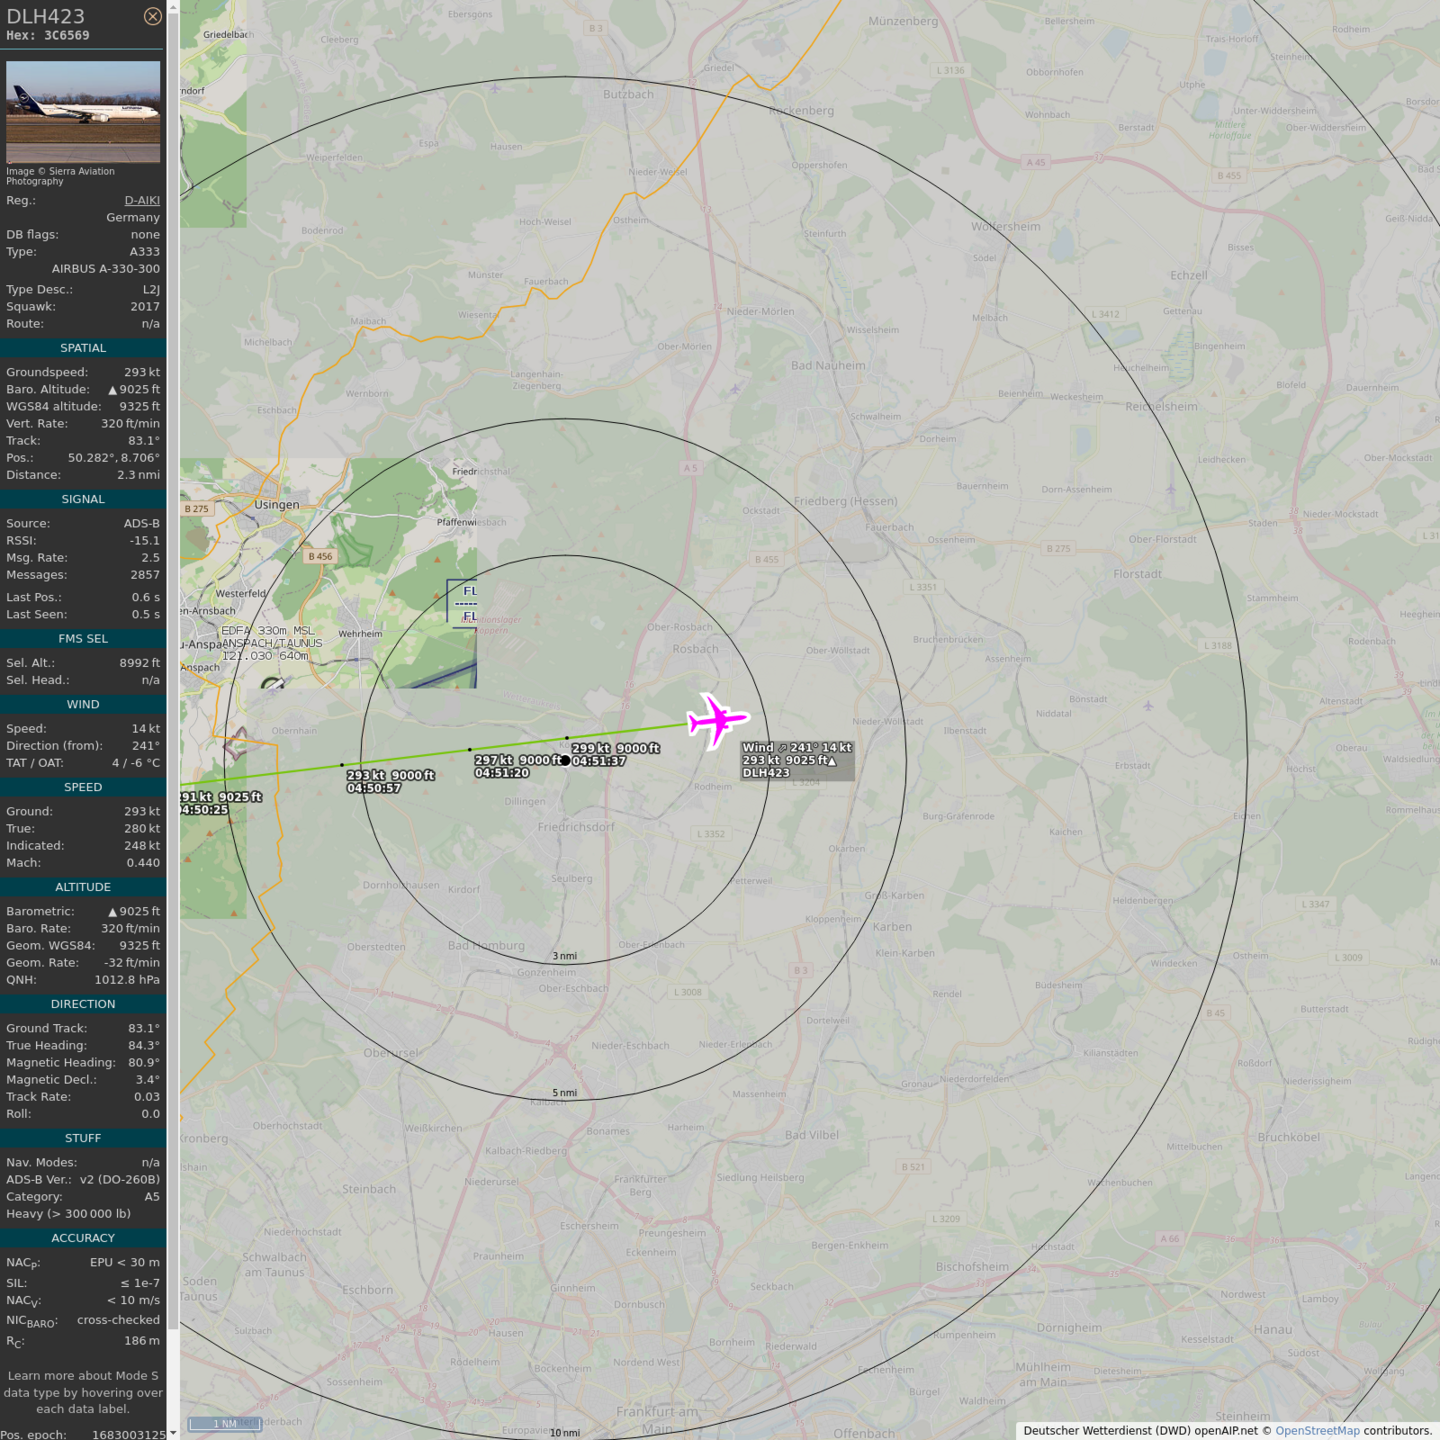Close the DLH423 aircraft info panel
Screen dimensions: 1440x1440
click(152, 16)
